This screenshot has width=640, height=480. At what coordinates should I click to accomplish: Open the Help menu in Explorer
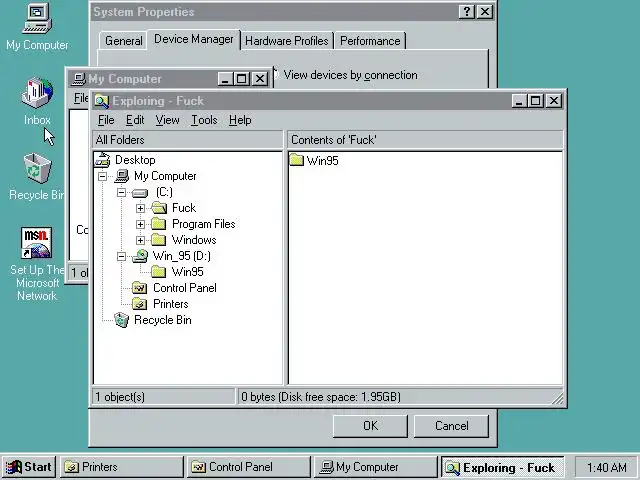tap(240, 120)
